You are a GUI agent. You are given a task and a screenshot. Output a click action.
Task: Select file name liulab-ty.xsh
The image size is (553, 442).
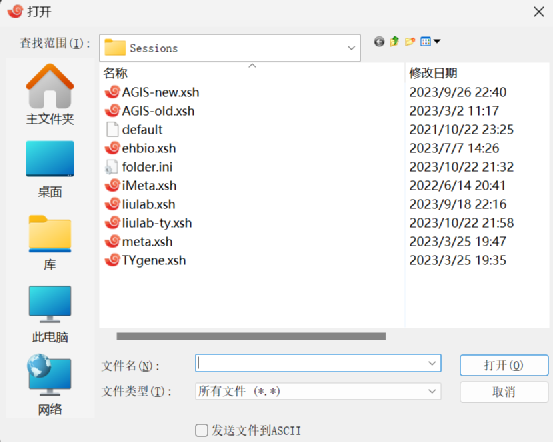tap(157, 223)
